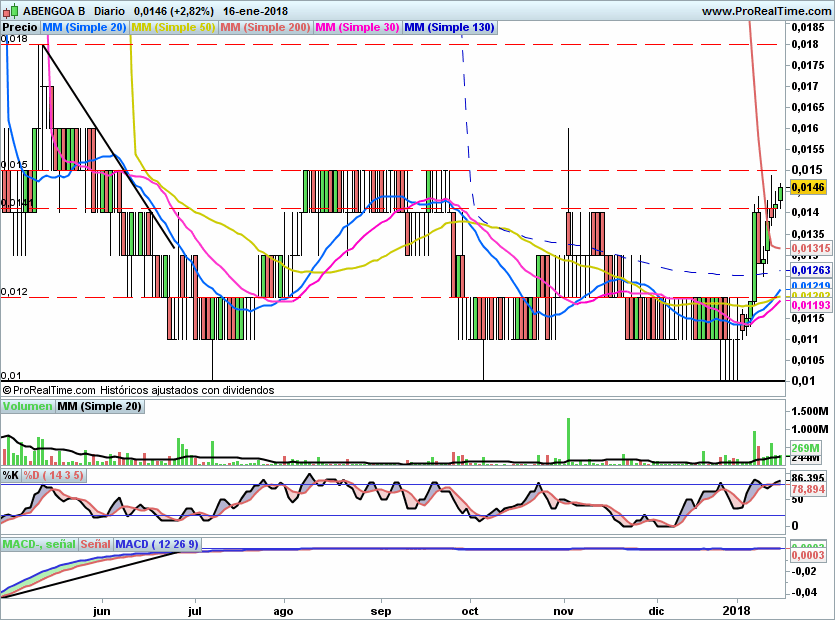
Task: Click the sep month marker on the time axis
Action: pyautogui.click(x=381, y=610)
